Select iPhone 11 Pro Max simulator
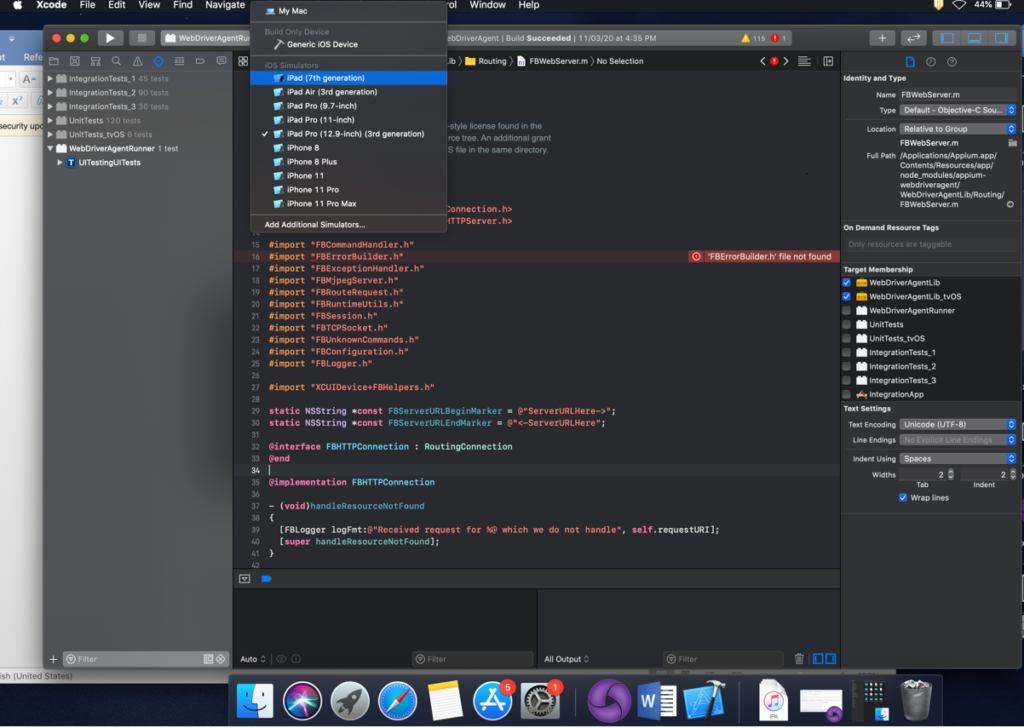The height and width of the screenshot is (728, 1024). pos(349,204)
